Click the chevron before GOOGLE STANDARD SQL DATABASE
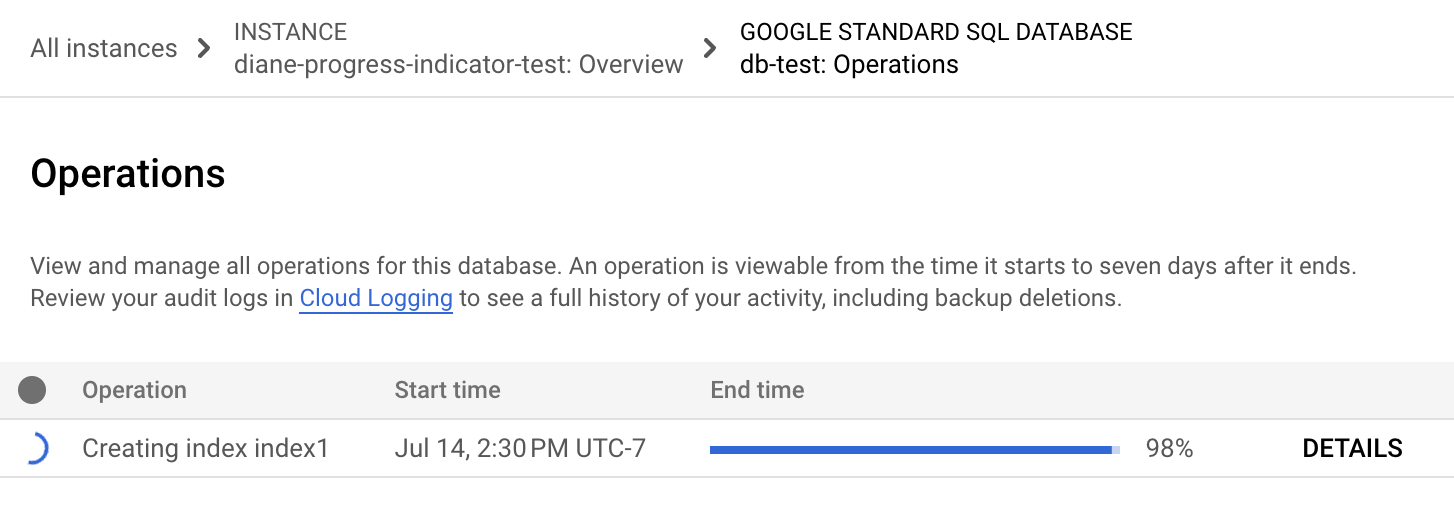Image resolution: width=1454 pixels, height=512 pixels. coord(710,48)
